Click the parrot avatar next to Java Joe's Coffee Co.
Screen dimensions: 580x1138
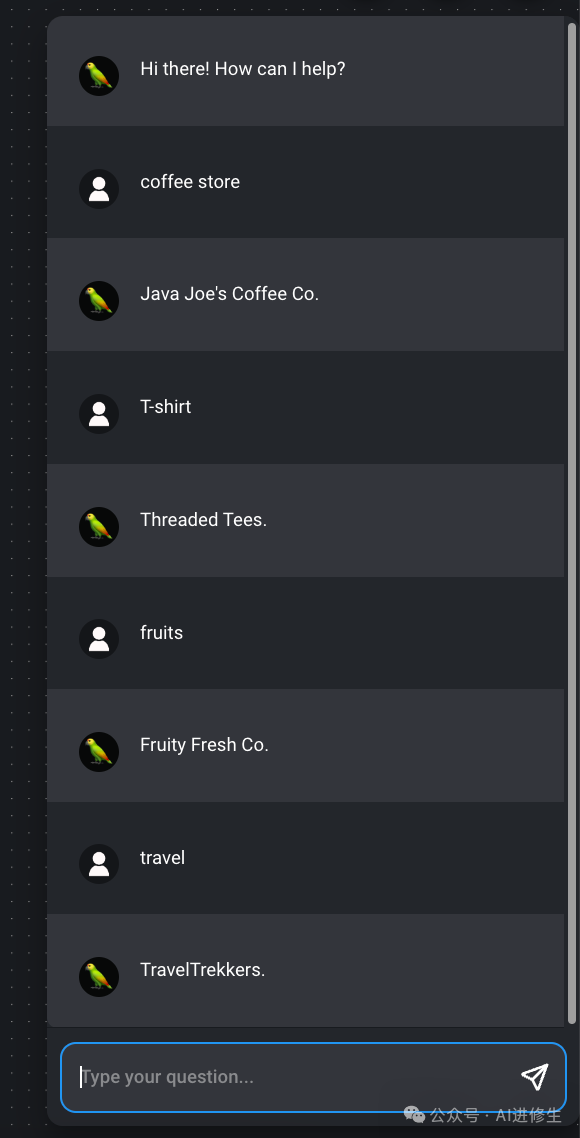[x=99, y=301]
